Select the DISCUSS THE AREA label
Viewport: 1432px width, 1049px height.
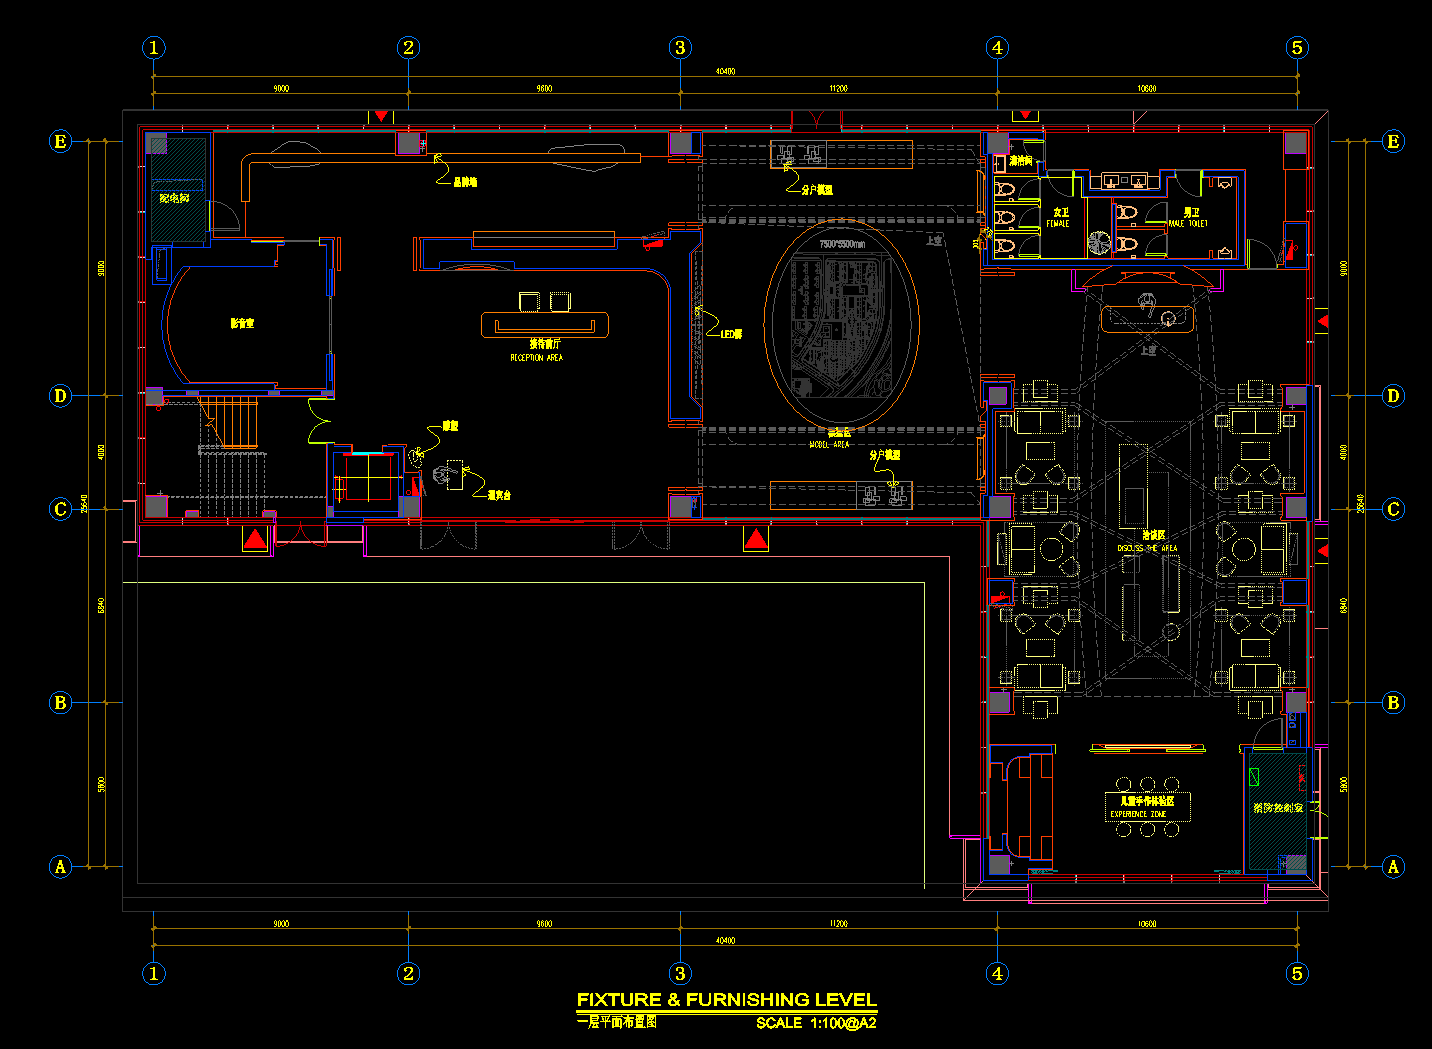coord(1147,548)
